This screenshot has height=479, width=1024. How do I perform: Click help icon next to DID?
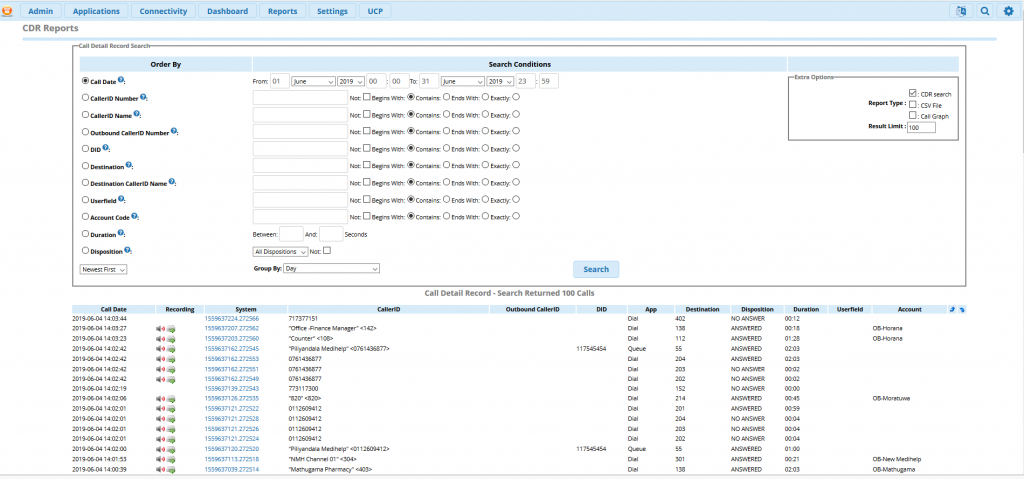[106, 148]
